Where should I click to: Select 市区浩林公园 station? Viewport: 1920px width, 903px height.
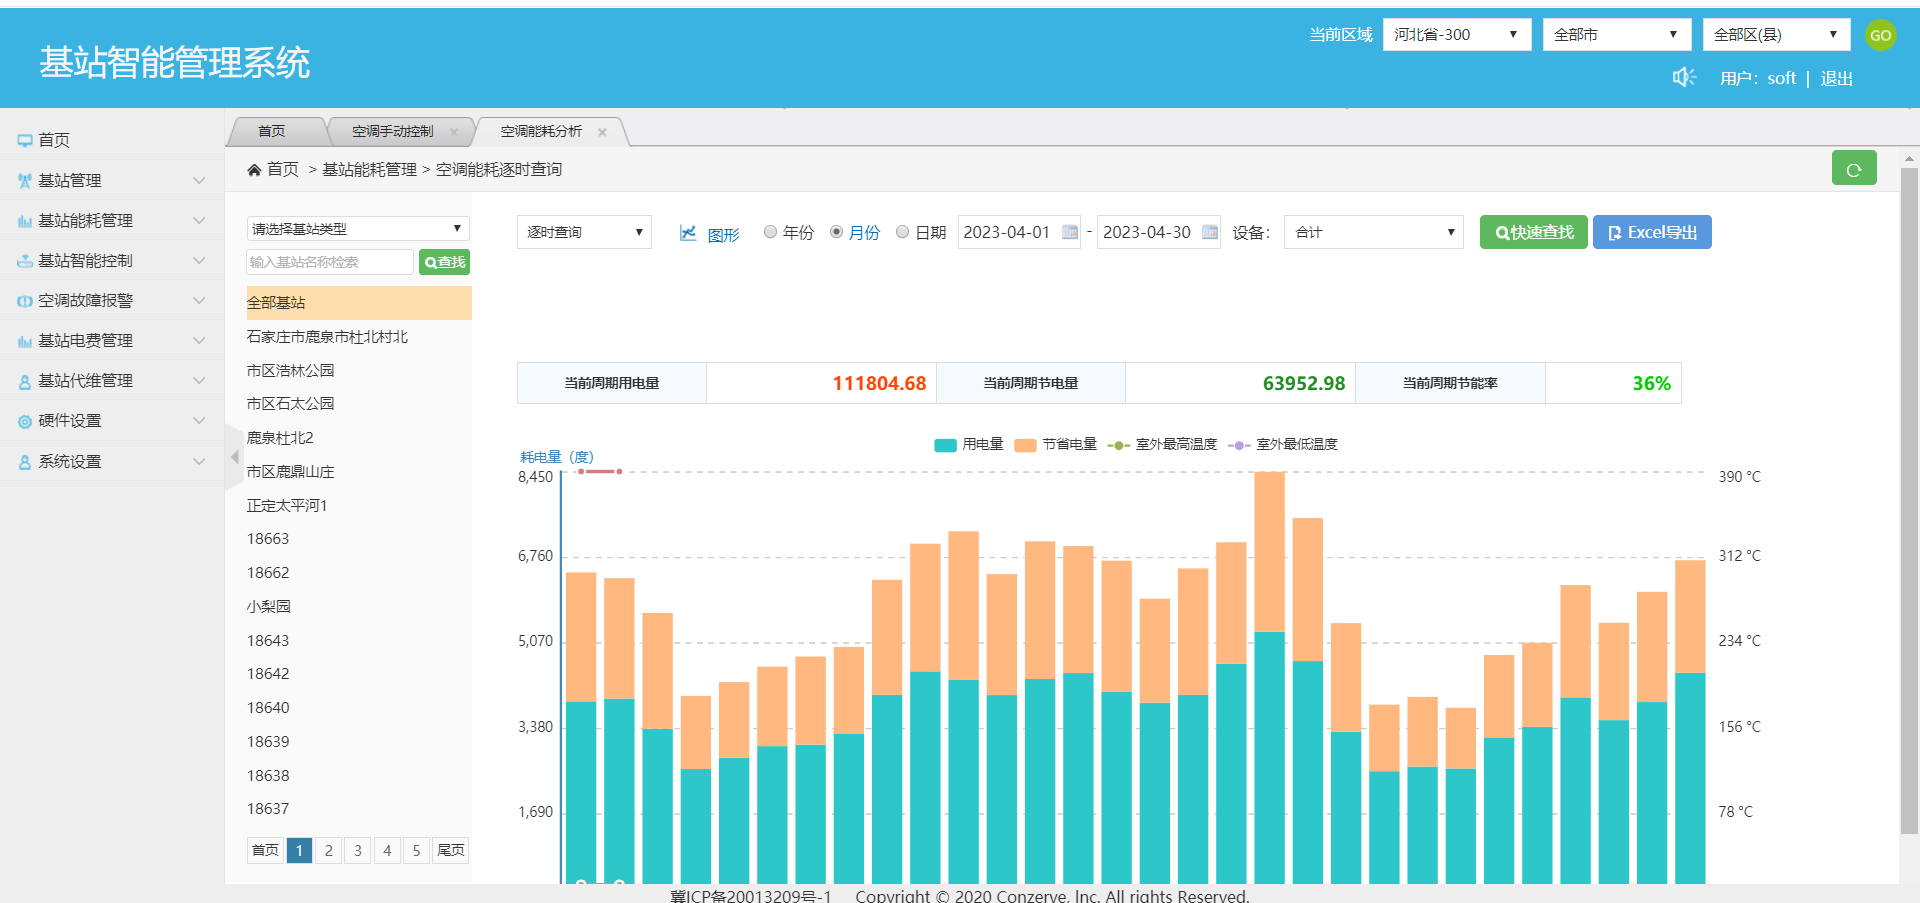point(290,371)
